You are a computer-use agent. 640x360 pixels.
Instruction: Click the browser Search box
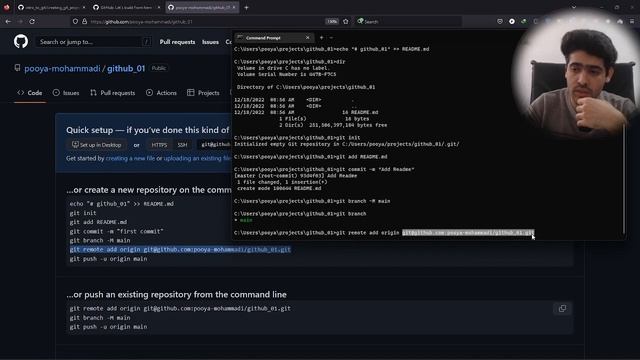(408, 21)
